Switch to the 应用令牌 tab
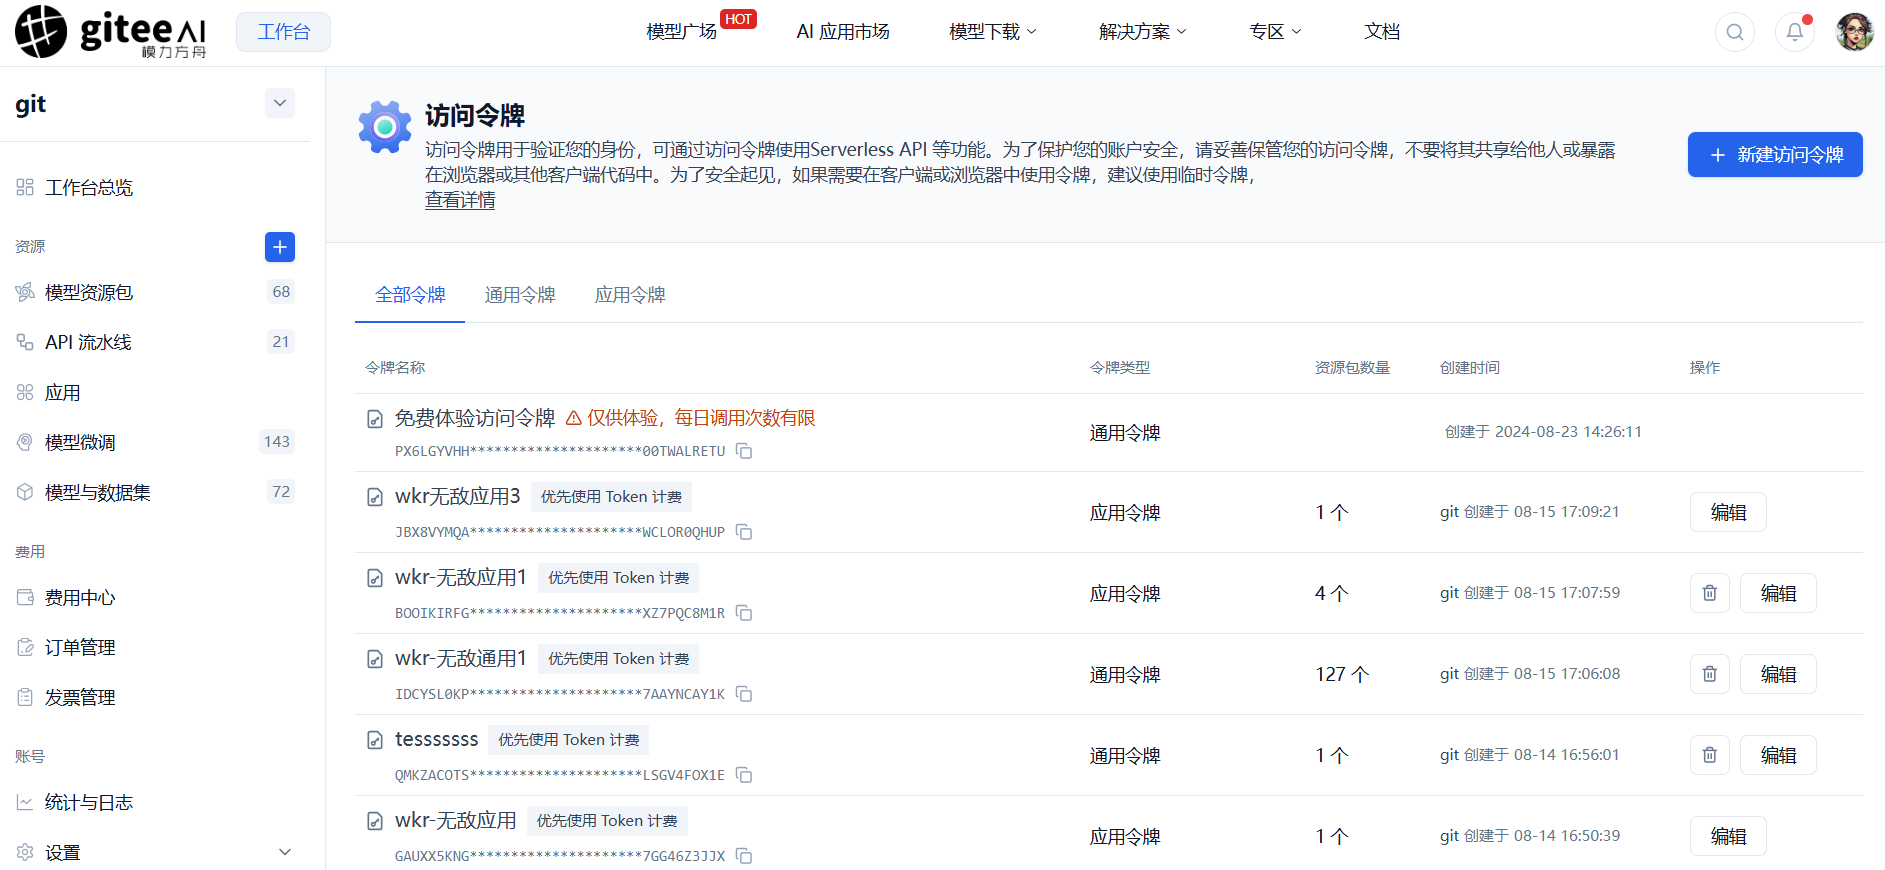Screen dimensions: 1885x870 (630, 295)
